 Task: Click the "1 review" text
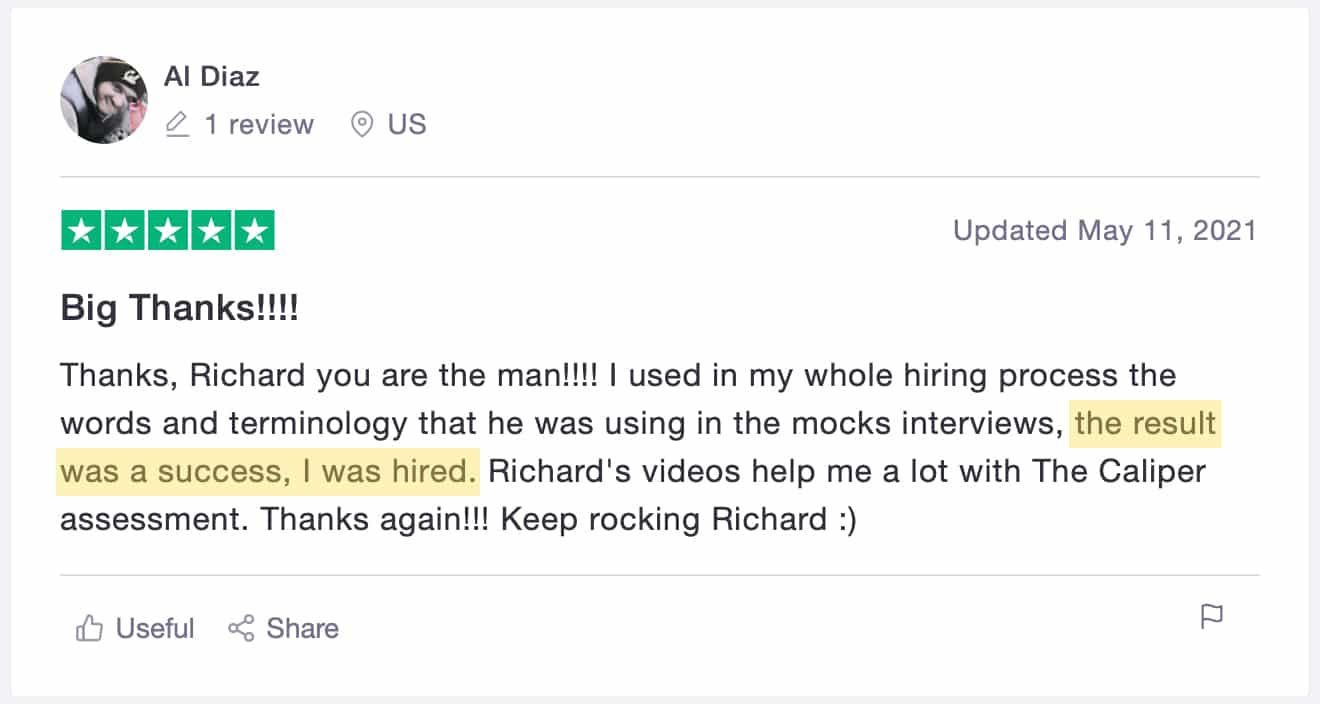point(259,125)
